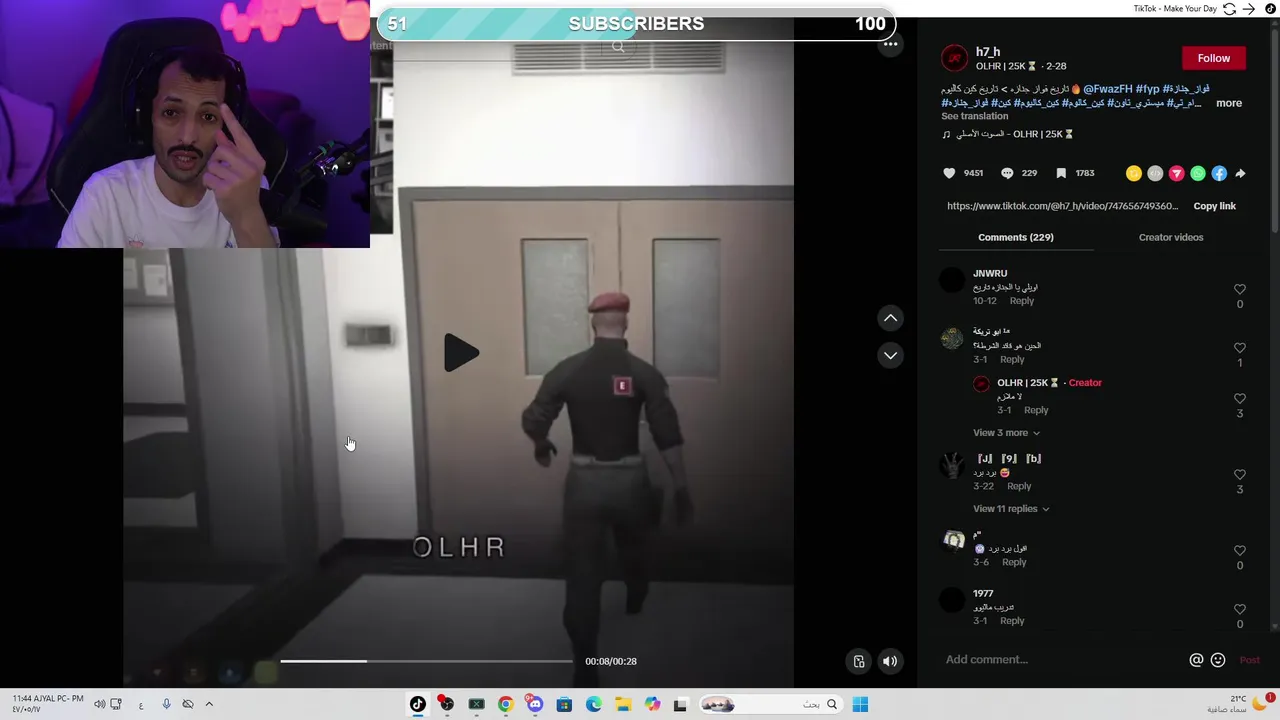Play the paused video using center play button

click(x=461, y=352)
